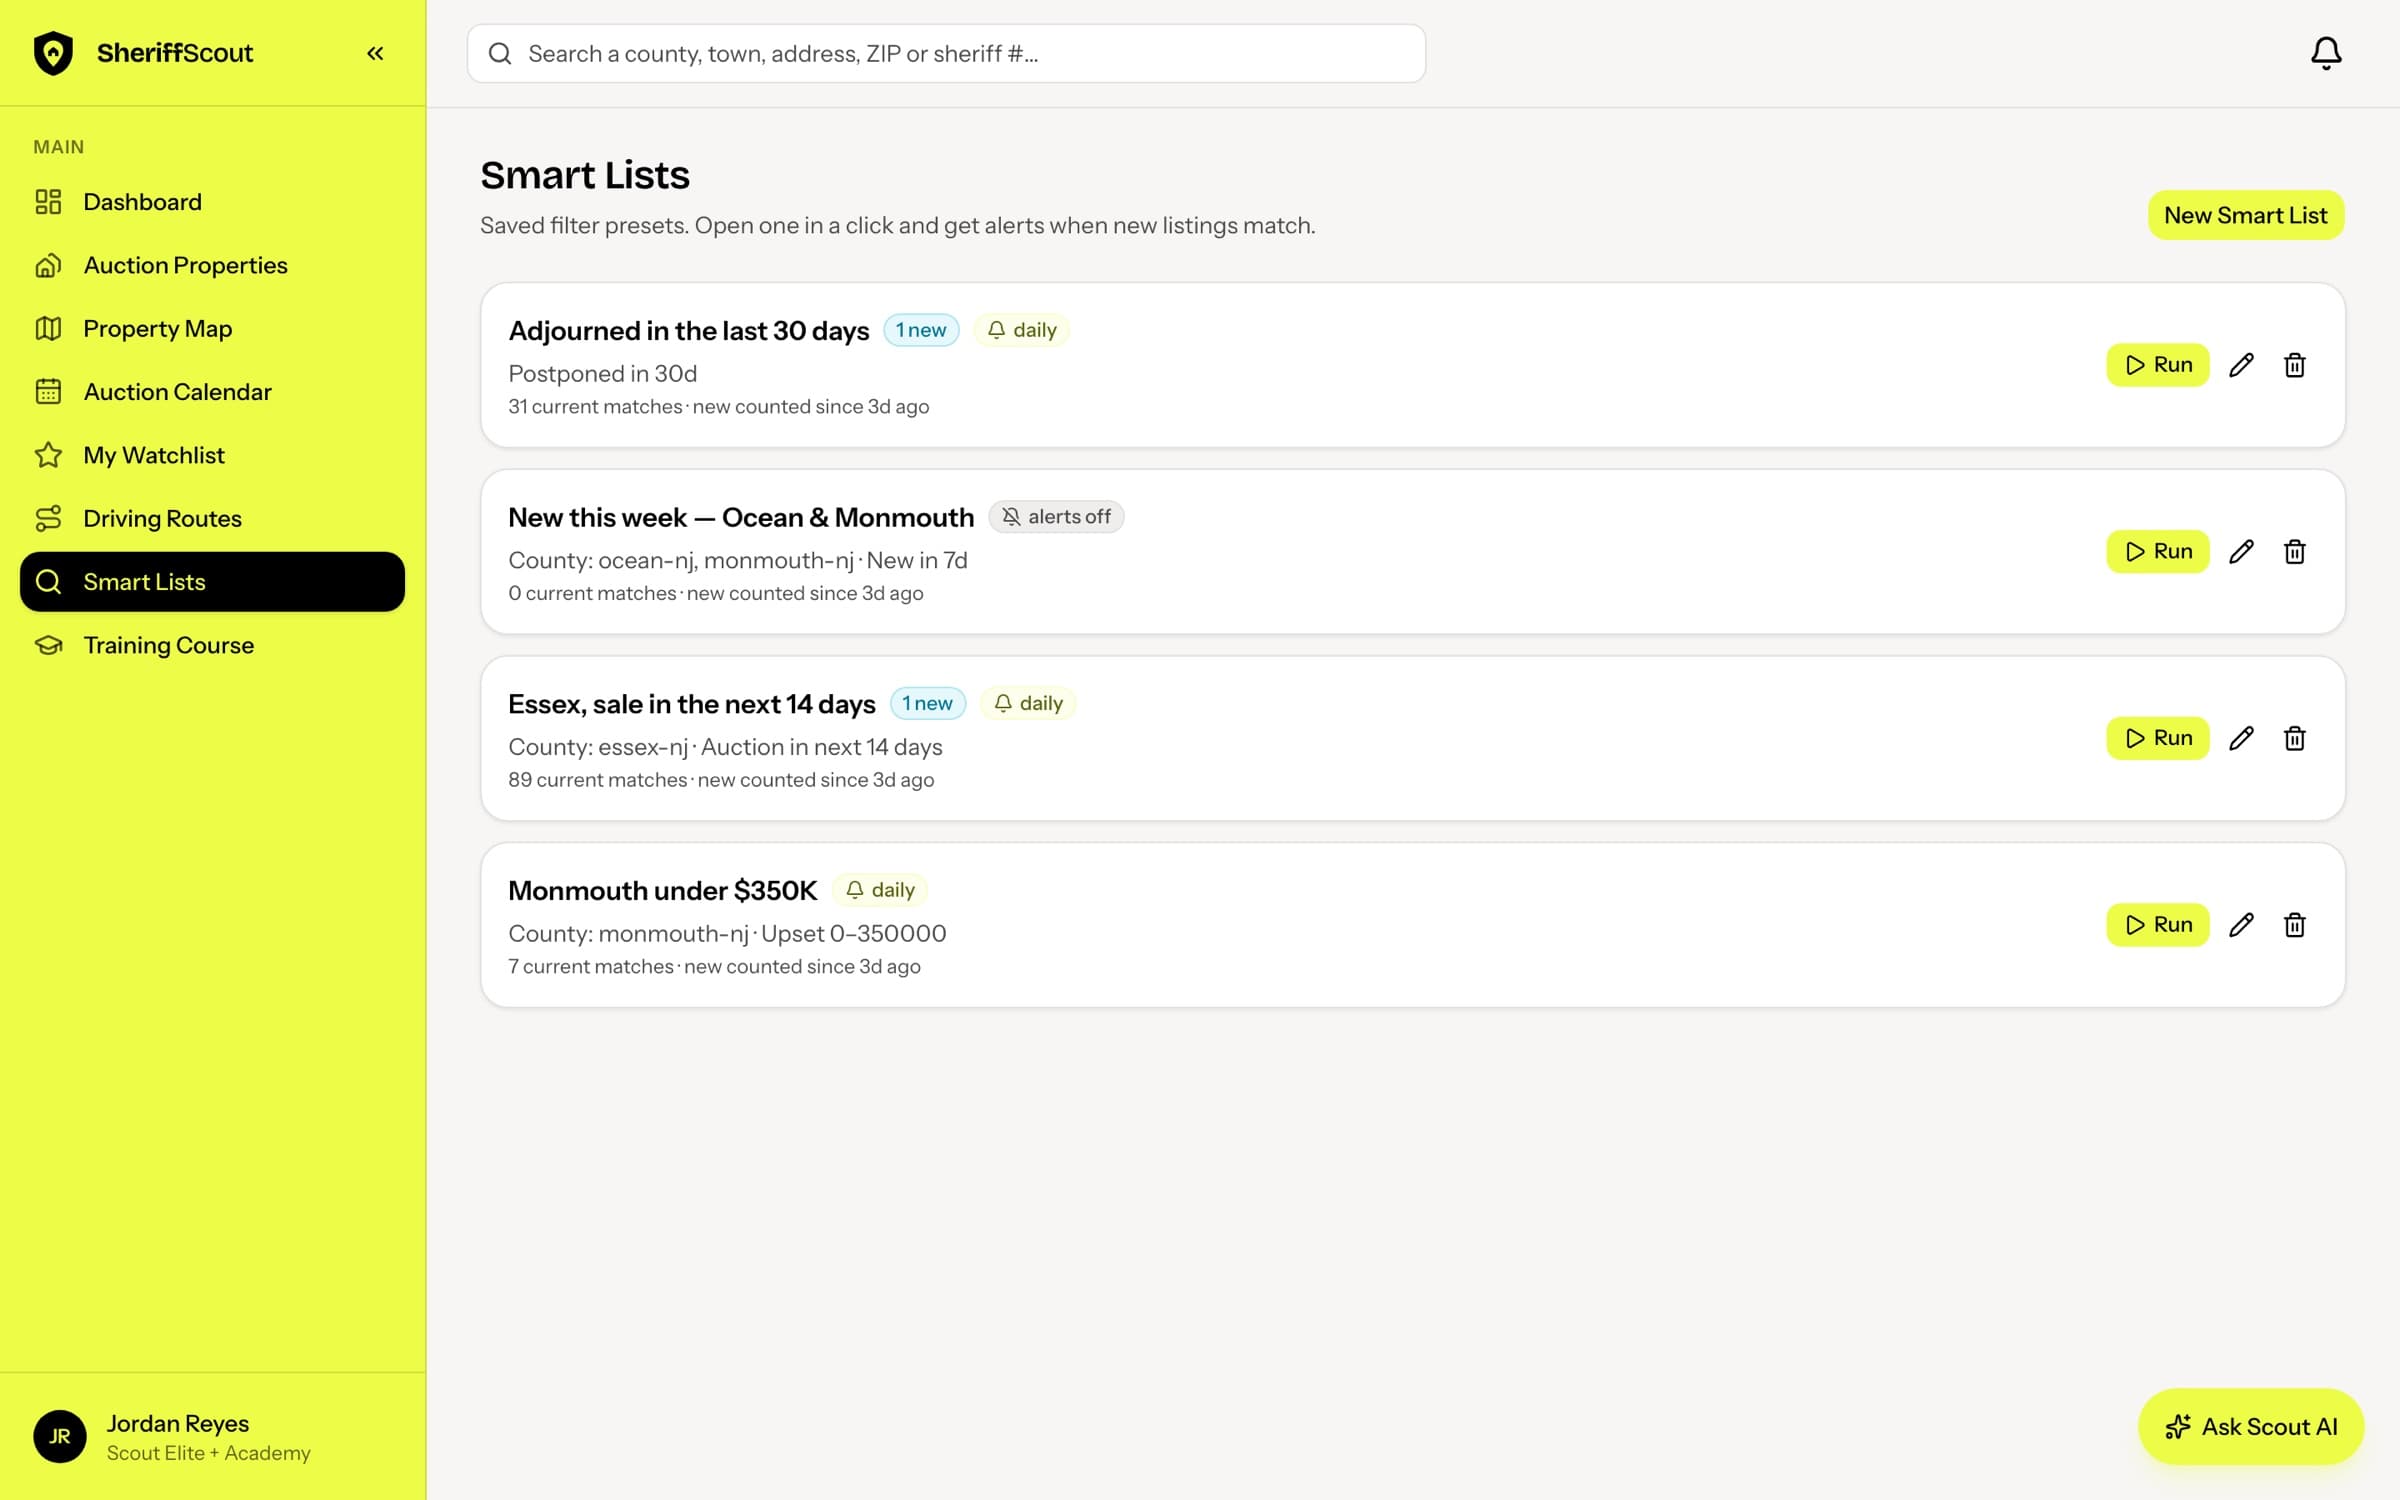Open the Jordan Reyes account profile
The image size is (2400, 1500).
coord(212,1437)
